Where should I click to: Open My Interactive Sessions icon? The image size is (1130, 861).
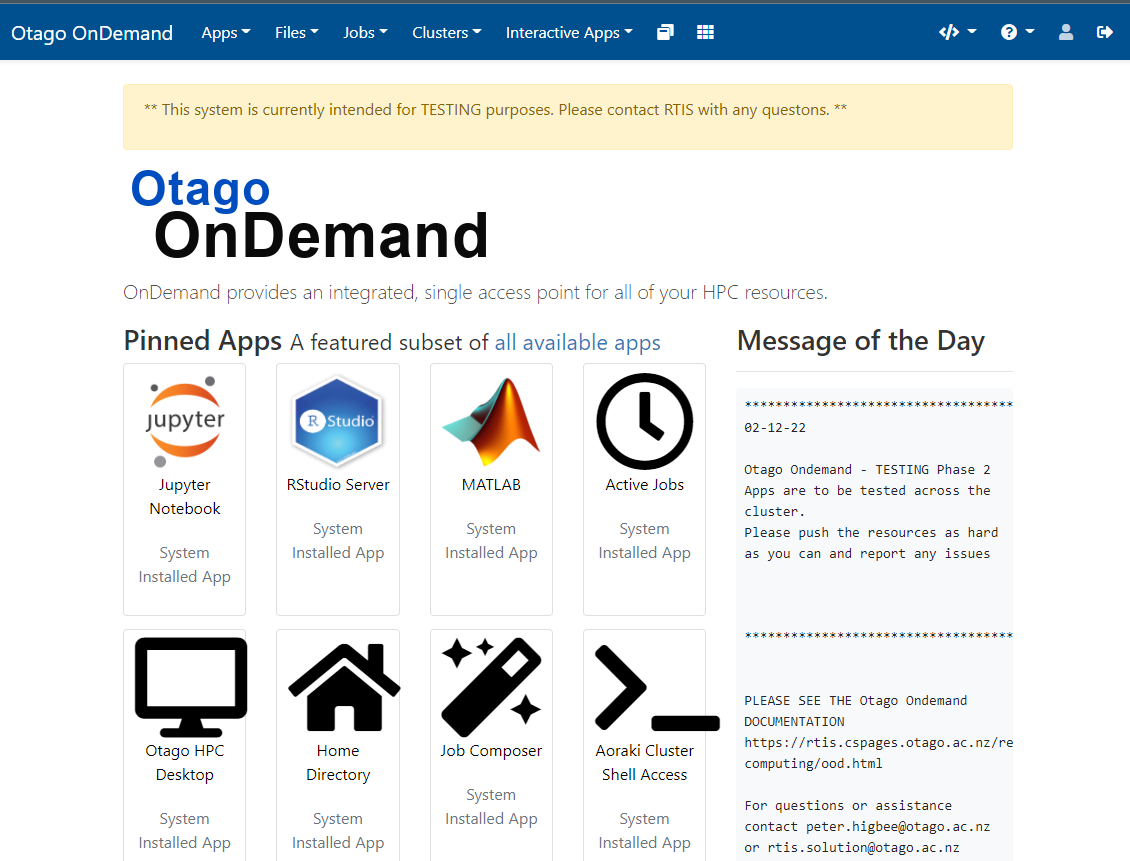665,31
